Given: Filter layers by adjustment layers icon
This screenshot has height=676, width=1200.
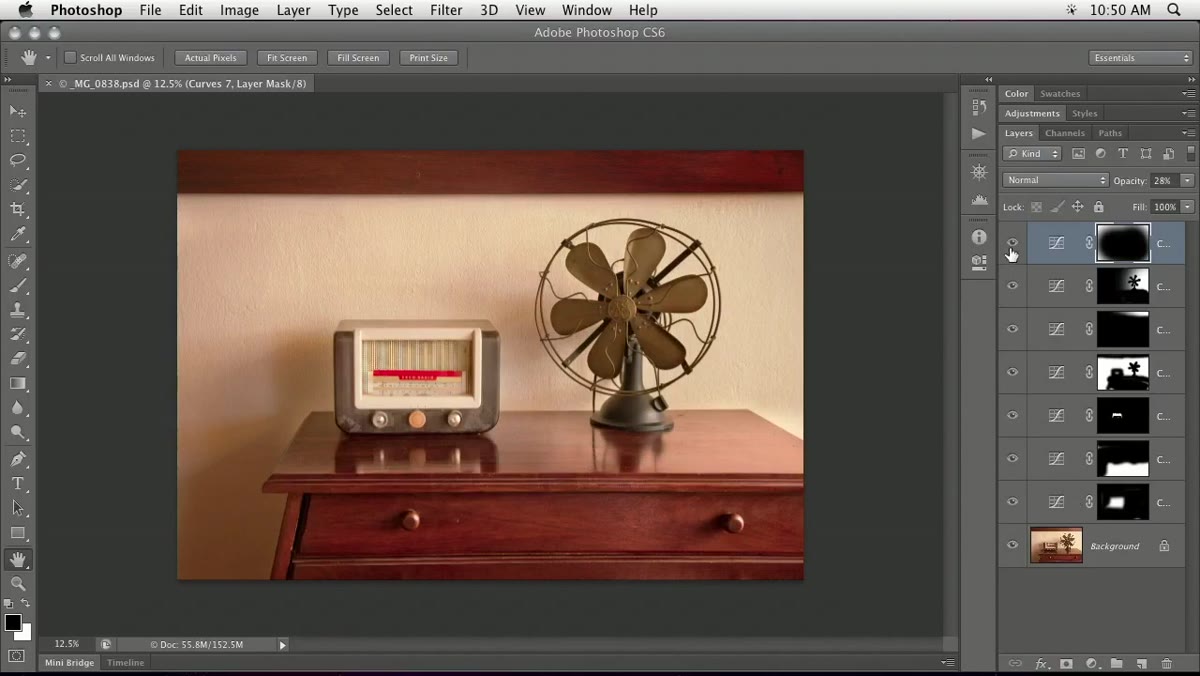Looking at the screenshot, I should pyautogui.click(x=1100, y=154).
